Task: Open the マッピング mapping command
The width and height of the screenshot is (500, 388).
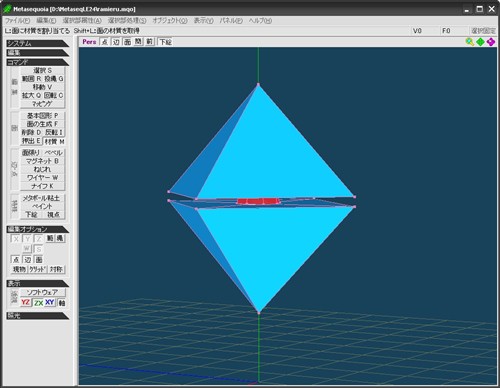Action: pos(42,104)
